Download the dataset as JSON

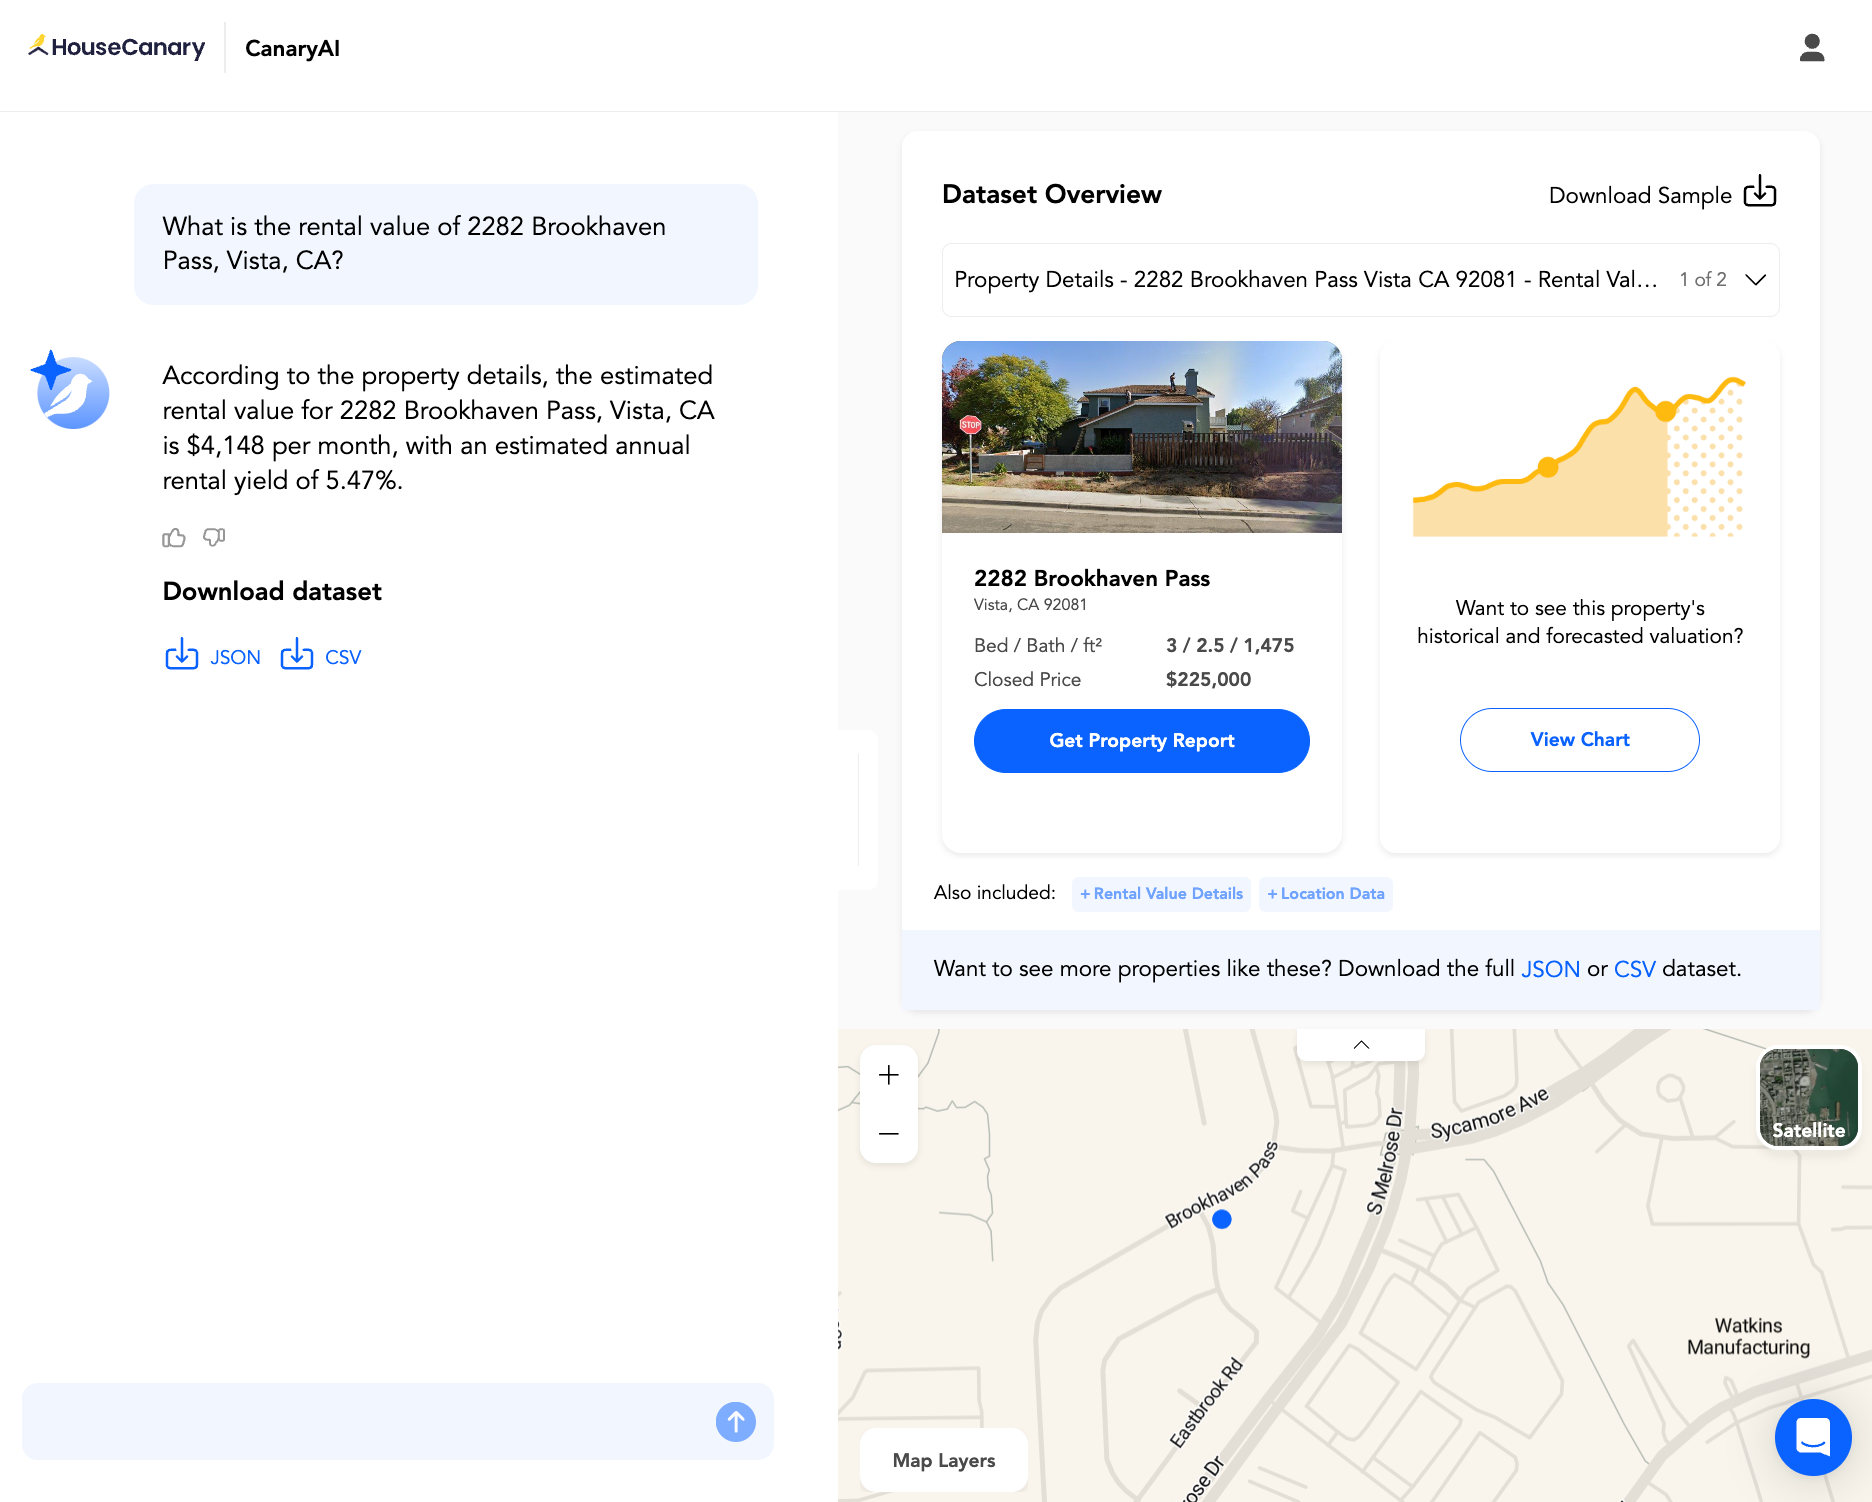coord(212,656)
